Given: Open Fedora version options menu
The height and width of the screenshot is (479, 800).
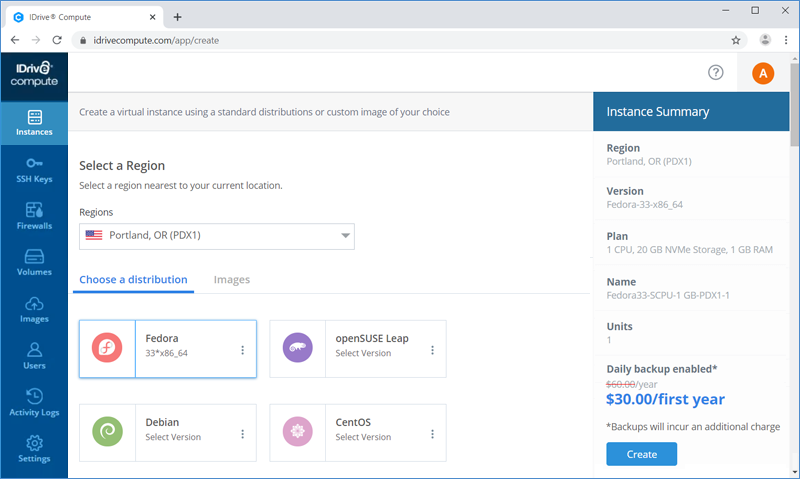Looking at the screenshot, I should click(242, 350).
